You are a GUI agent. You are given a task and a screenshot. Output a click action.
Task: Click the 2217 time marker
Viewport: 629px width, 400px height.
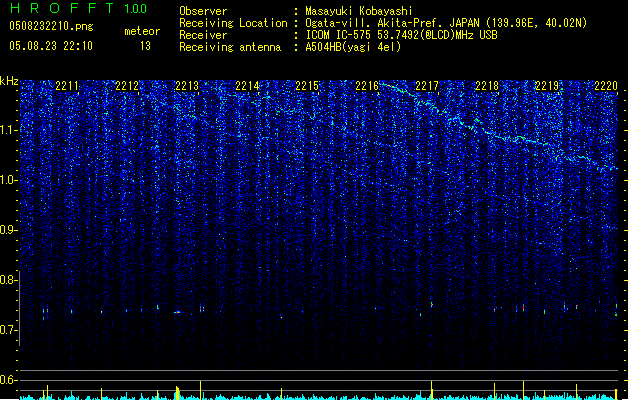[x=427, y=86]
